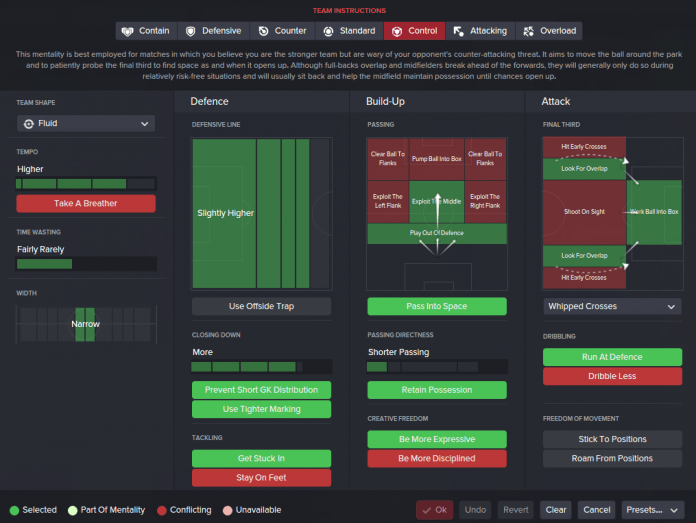Select the Shoot On Sight zone
Viewport: 696px width, 523px height.
click(x=584, y=212)
